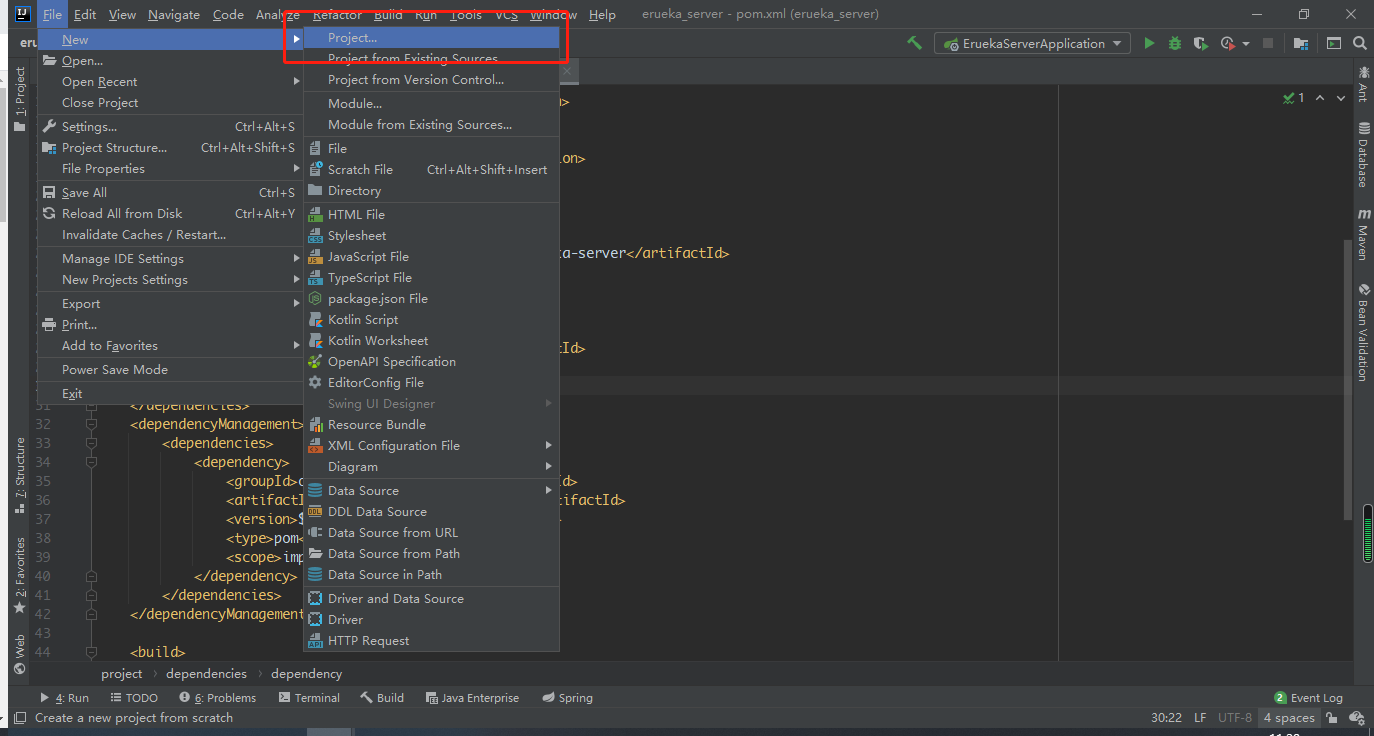Choose Kotlin Script entry
This screenshot has width=1374, height=736.
click(x=431, y=320)
